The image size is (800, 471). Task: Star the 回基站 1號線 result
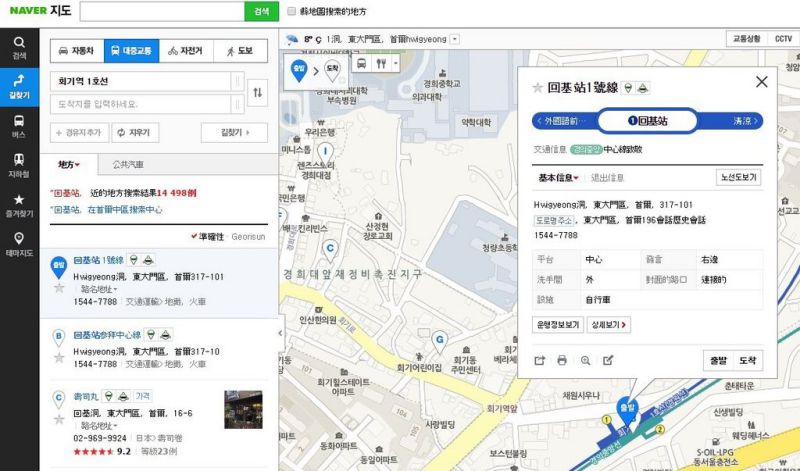coord(59,288)
